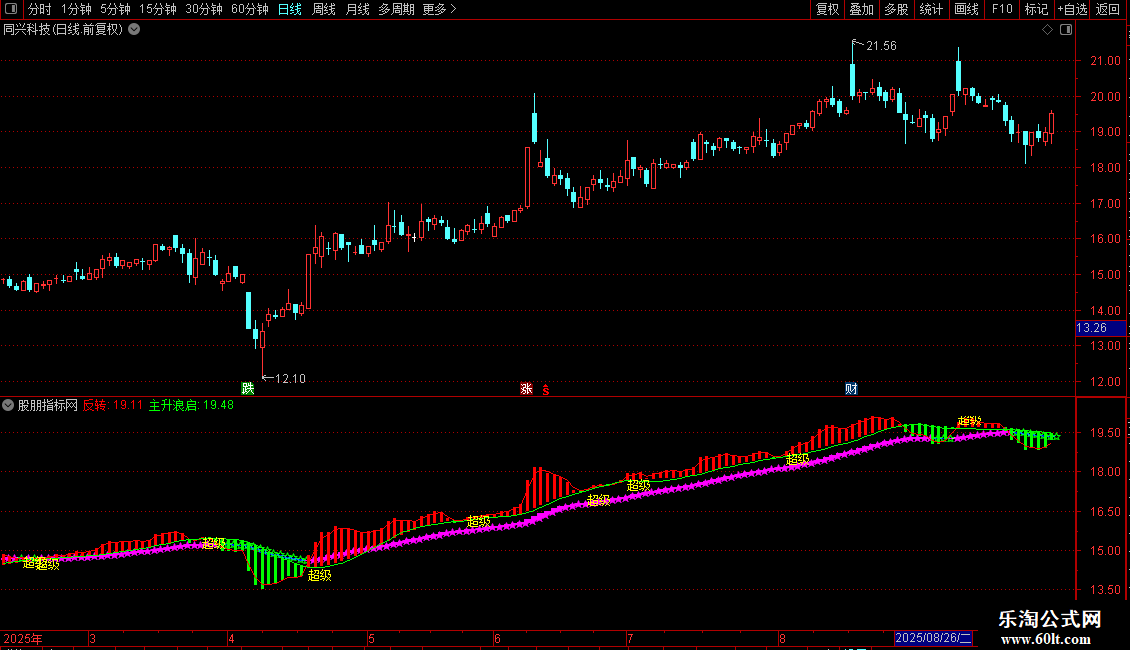Click the blue 财 financial report marker
1130x650 pixels.
point(851,388)
